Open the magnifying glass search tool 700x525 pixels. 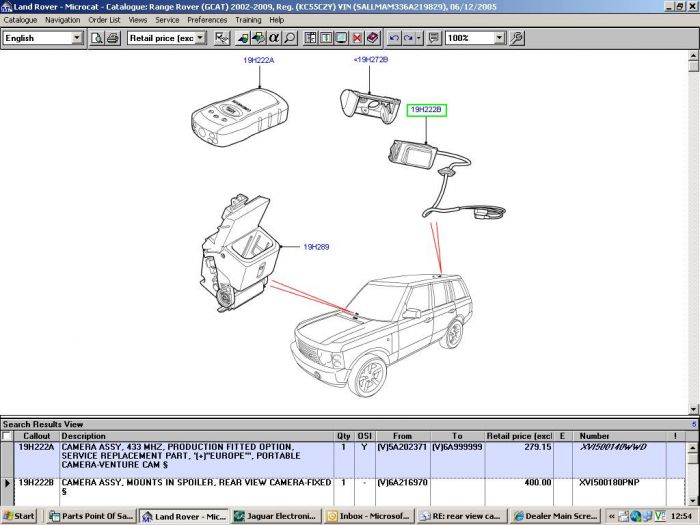point(290,38)
